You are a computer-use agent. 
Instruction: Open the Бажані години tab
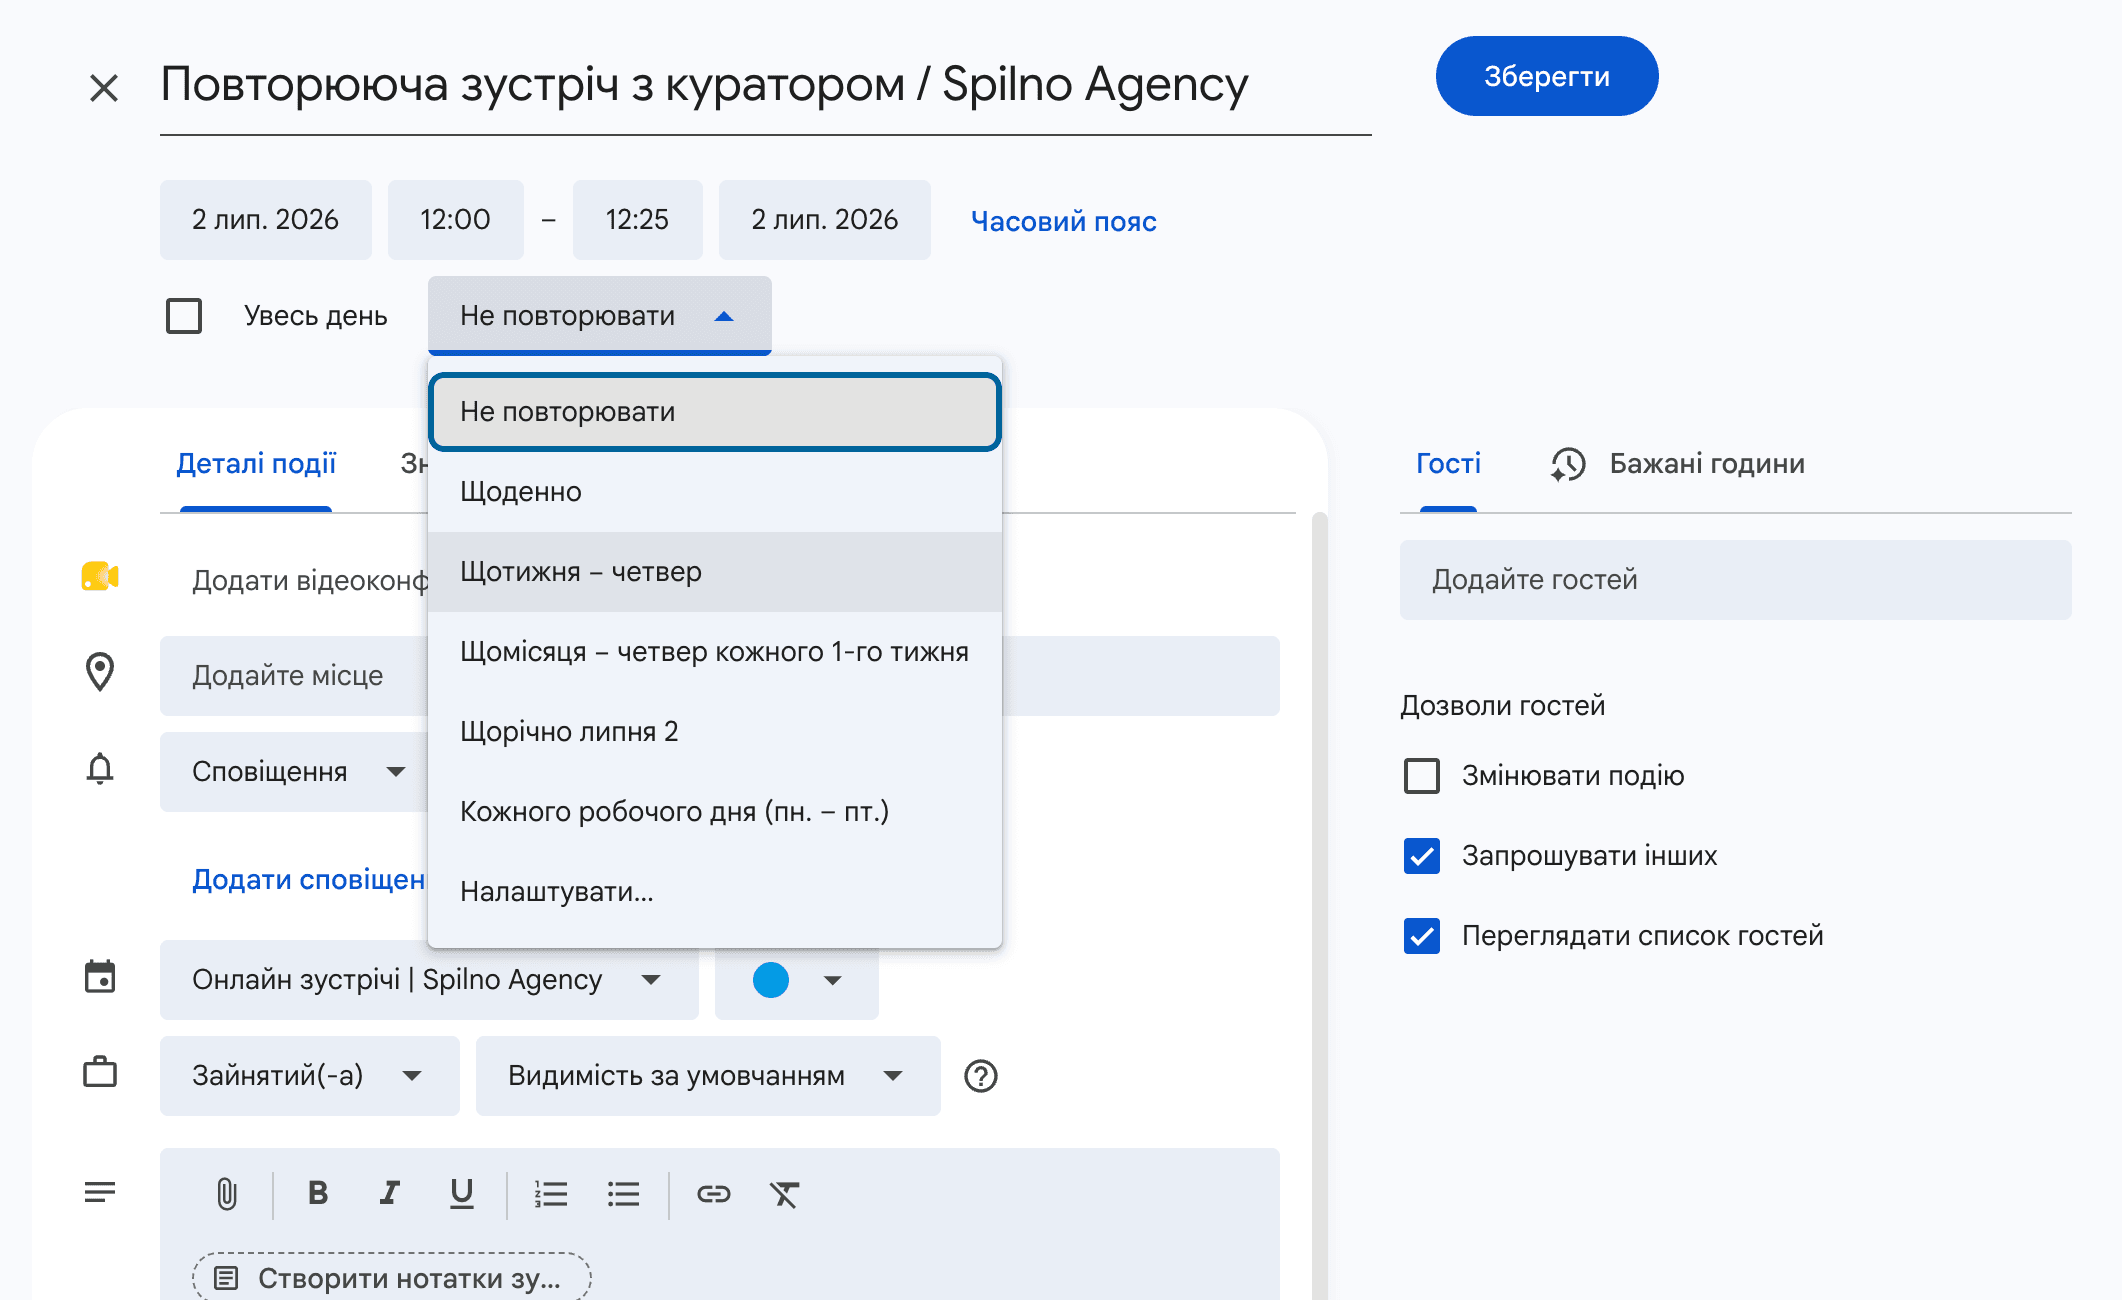click(x=1678, y=464)
